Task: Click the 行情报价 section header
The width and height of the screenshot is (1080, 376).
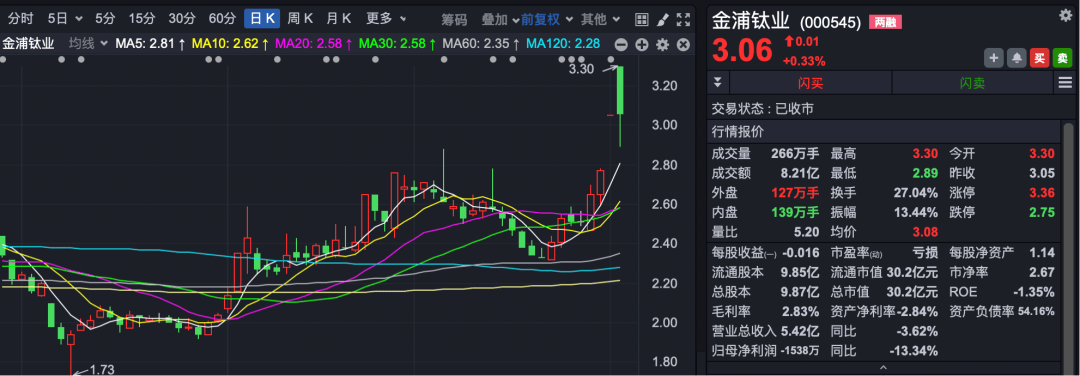Action: 737,132
